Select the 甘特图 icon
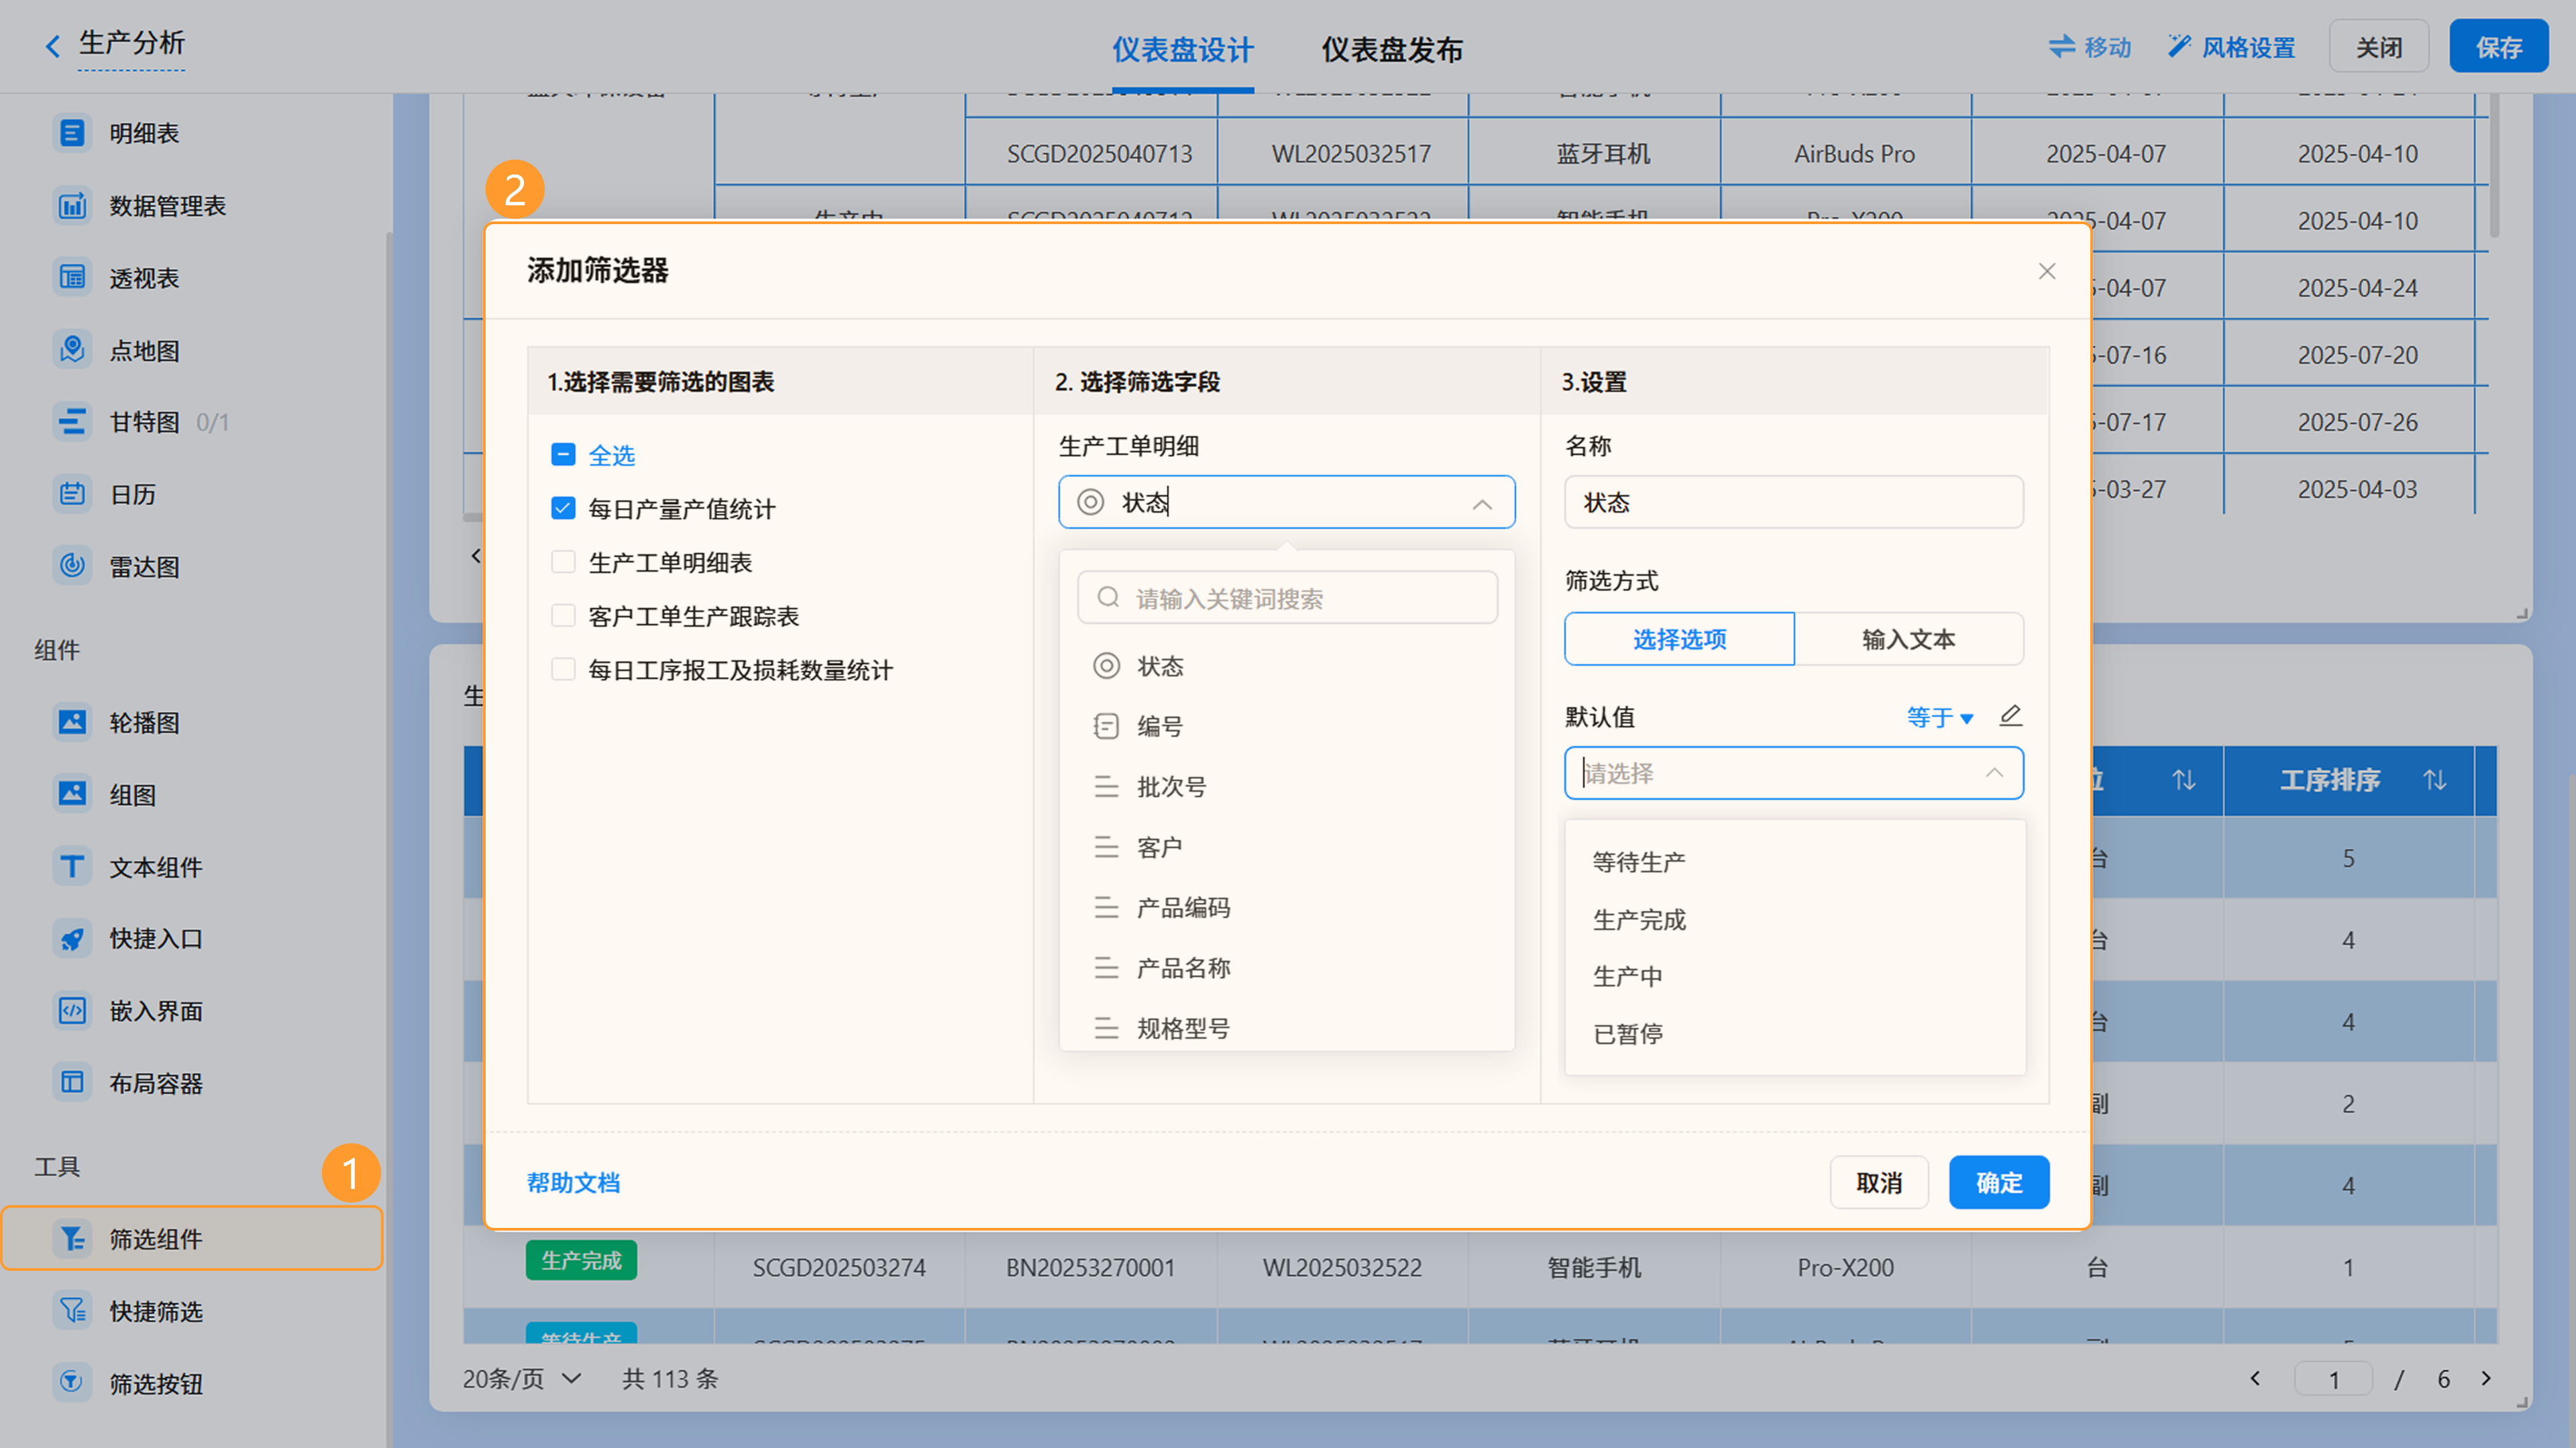2576x1448 pixels. tap(72, 422)
